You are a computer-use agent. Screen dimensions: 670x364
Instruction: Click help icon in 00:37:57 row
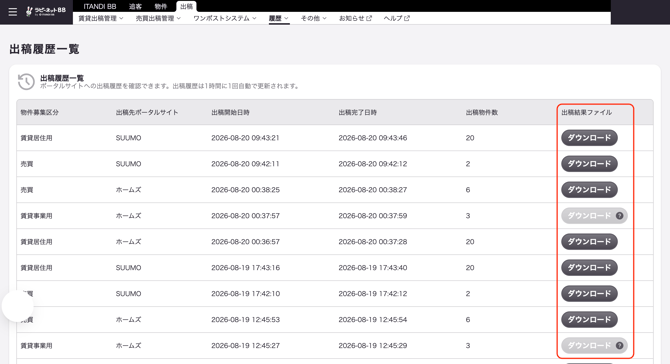(619, 216)
